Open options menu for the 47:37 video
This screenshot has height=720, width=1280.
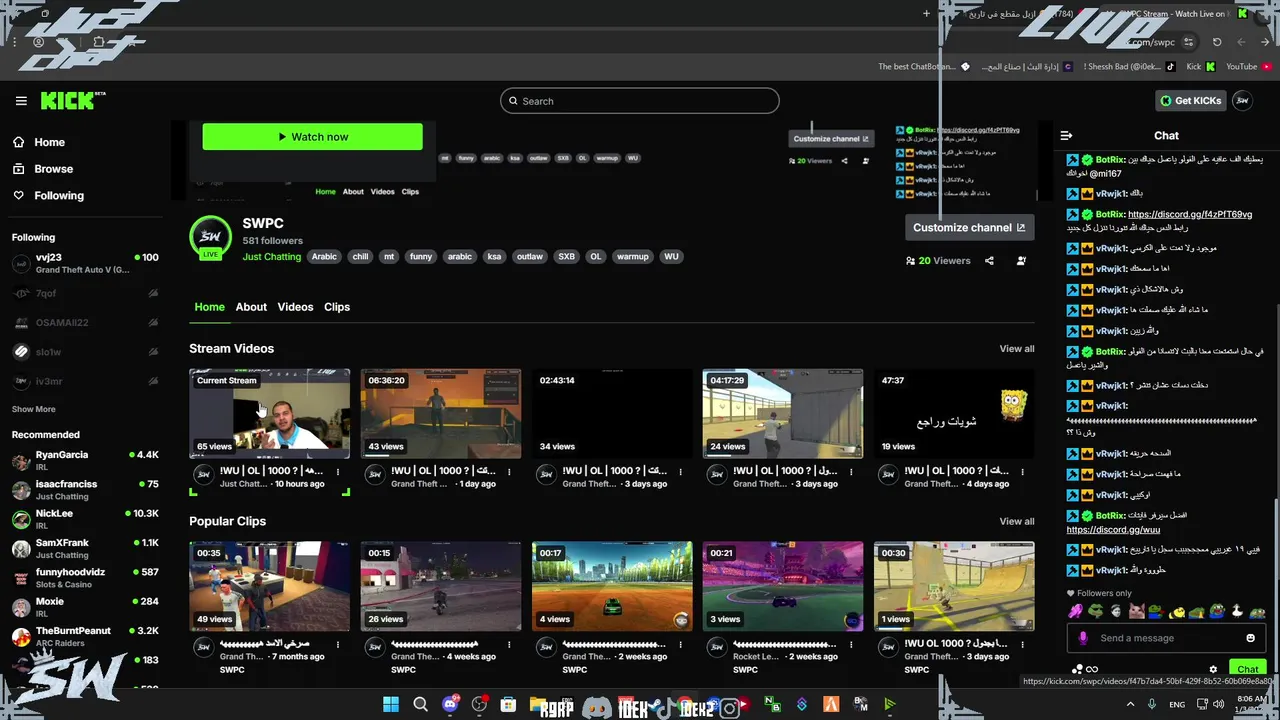click(1022, 471)
